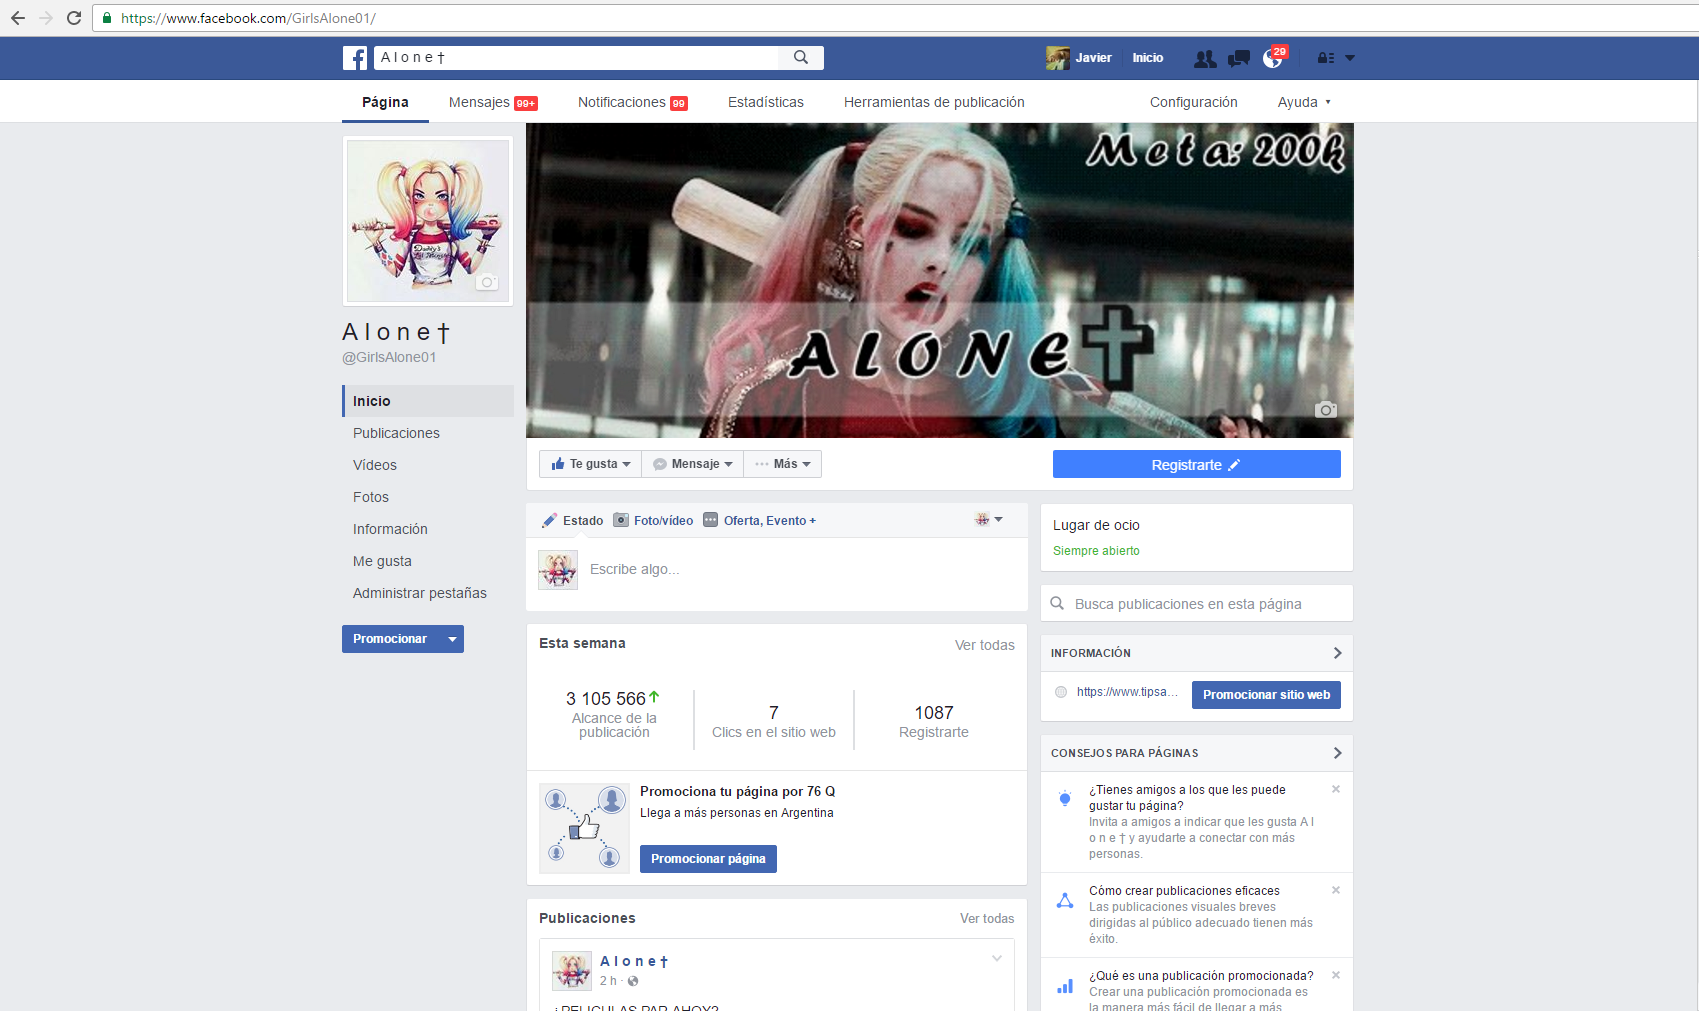
Task: Switch to the Mensajes tab
Action: (x=493, y=102)
